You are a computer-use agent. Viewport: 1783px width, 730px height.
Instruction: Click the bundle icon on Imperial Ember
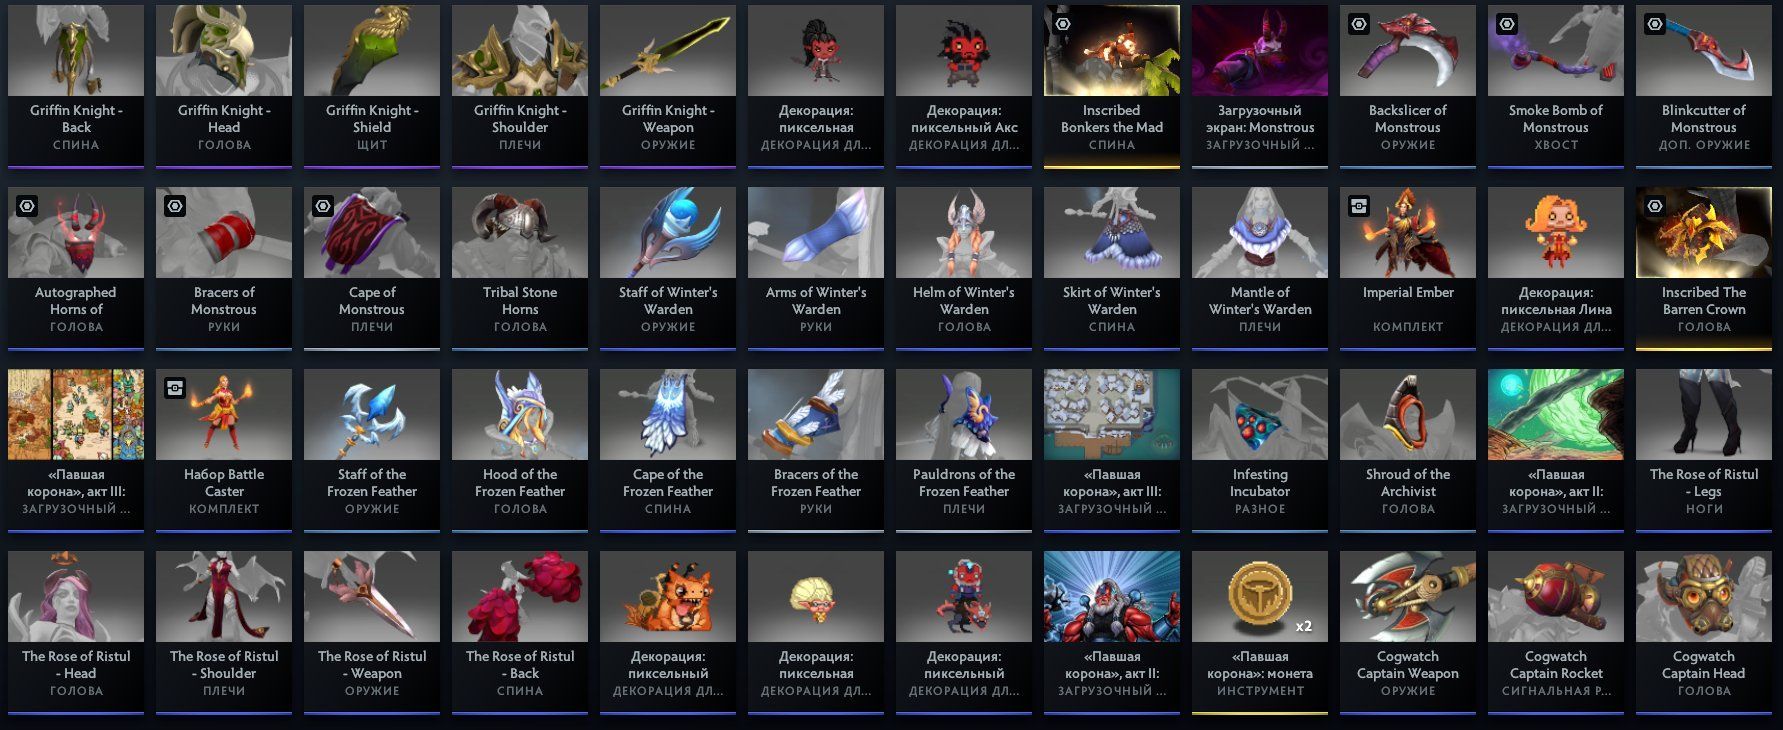pyautogui.click(x=1359, y=206)
